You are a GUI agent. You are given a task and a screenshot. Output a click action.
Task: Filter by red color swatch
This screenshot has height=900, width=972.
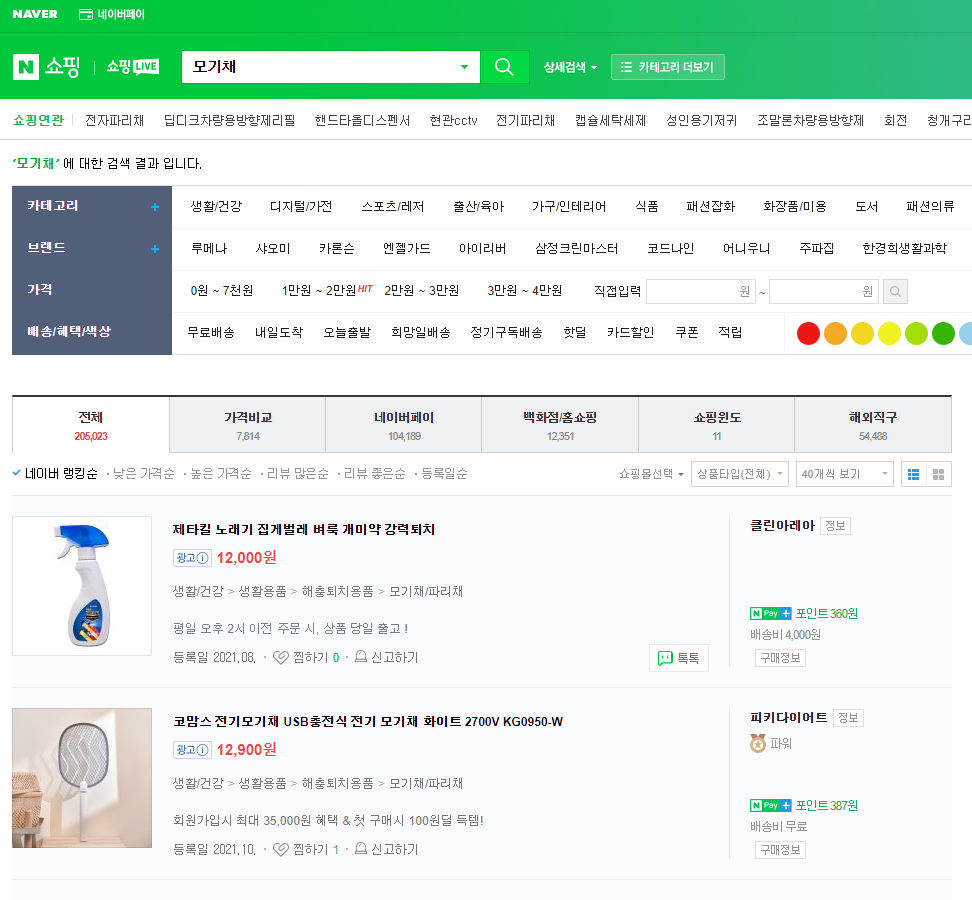(x=808, y=333)
